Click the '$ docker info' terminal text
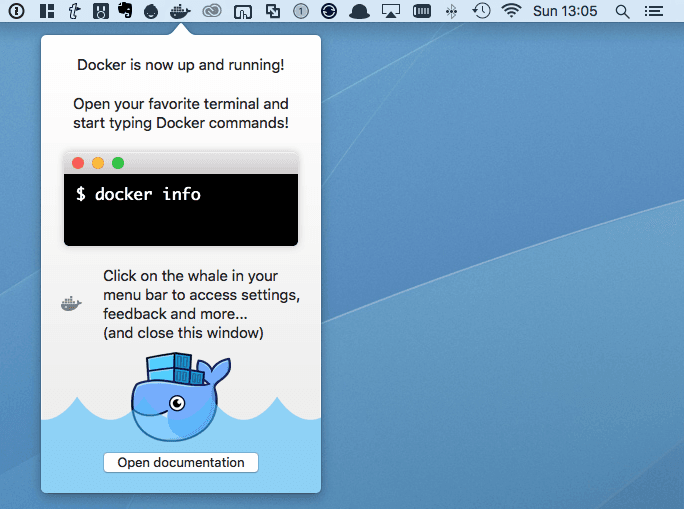The image size is (684, 509). click(x=138, y=194)
